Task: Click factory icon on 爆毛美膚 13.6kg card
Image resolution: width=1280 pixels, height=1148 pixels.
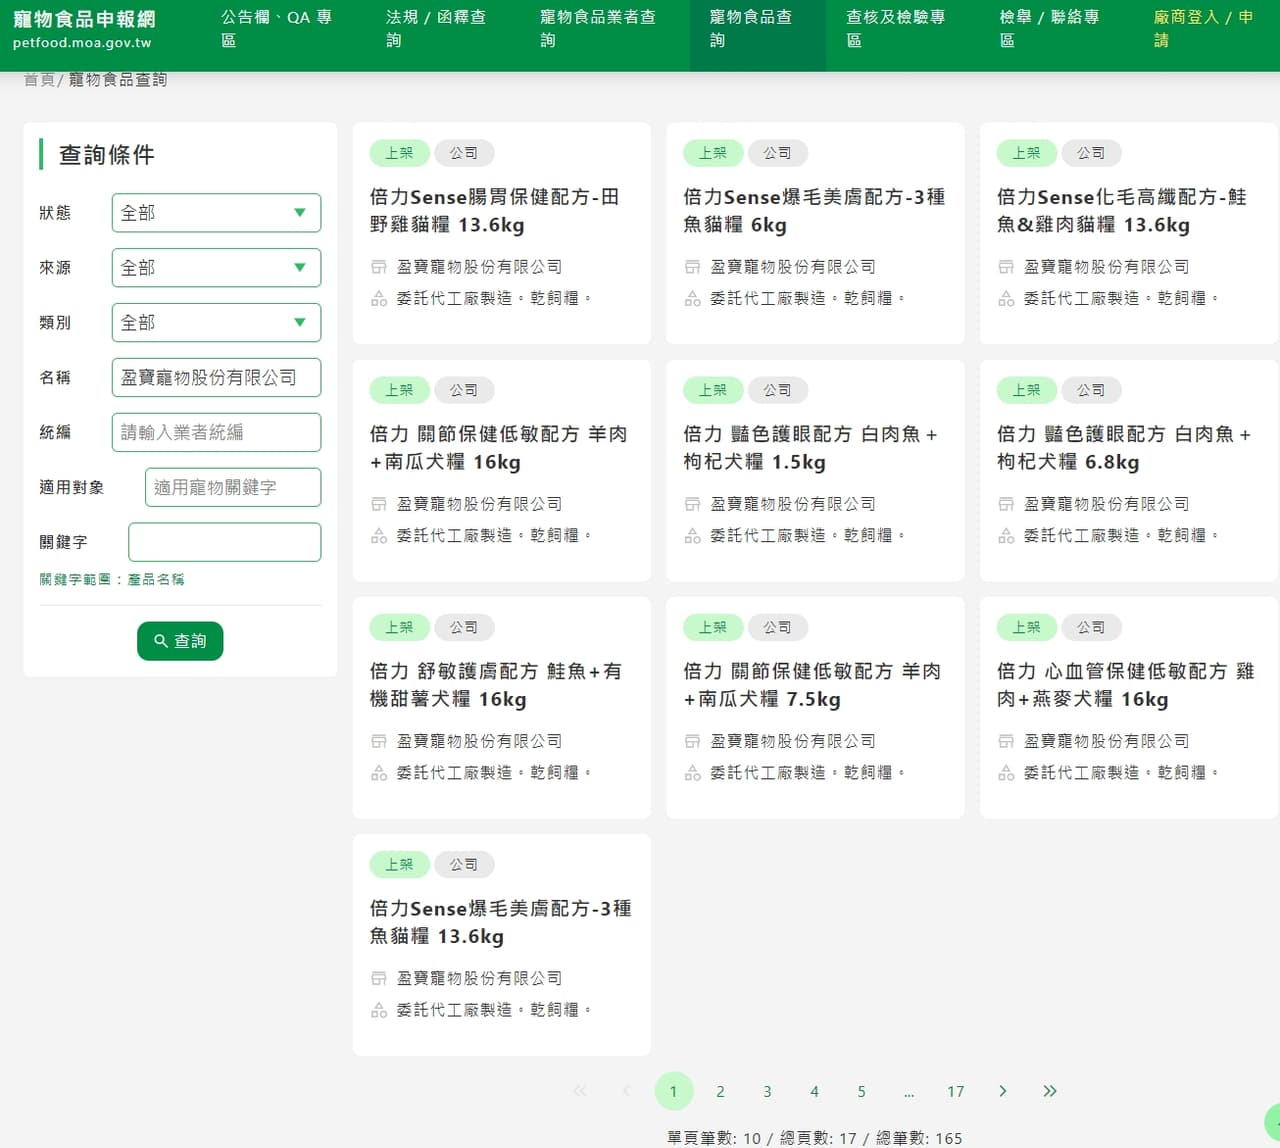Action: click(x=379, y=1009)
